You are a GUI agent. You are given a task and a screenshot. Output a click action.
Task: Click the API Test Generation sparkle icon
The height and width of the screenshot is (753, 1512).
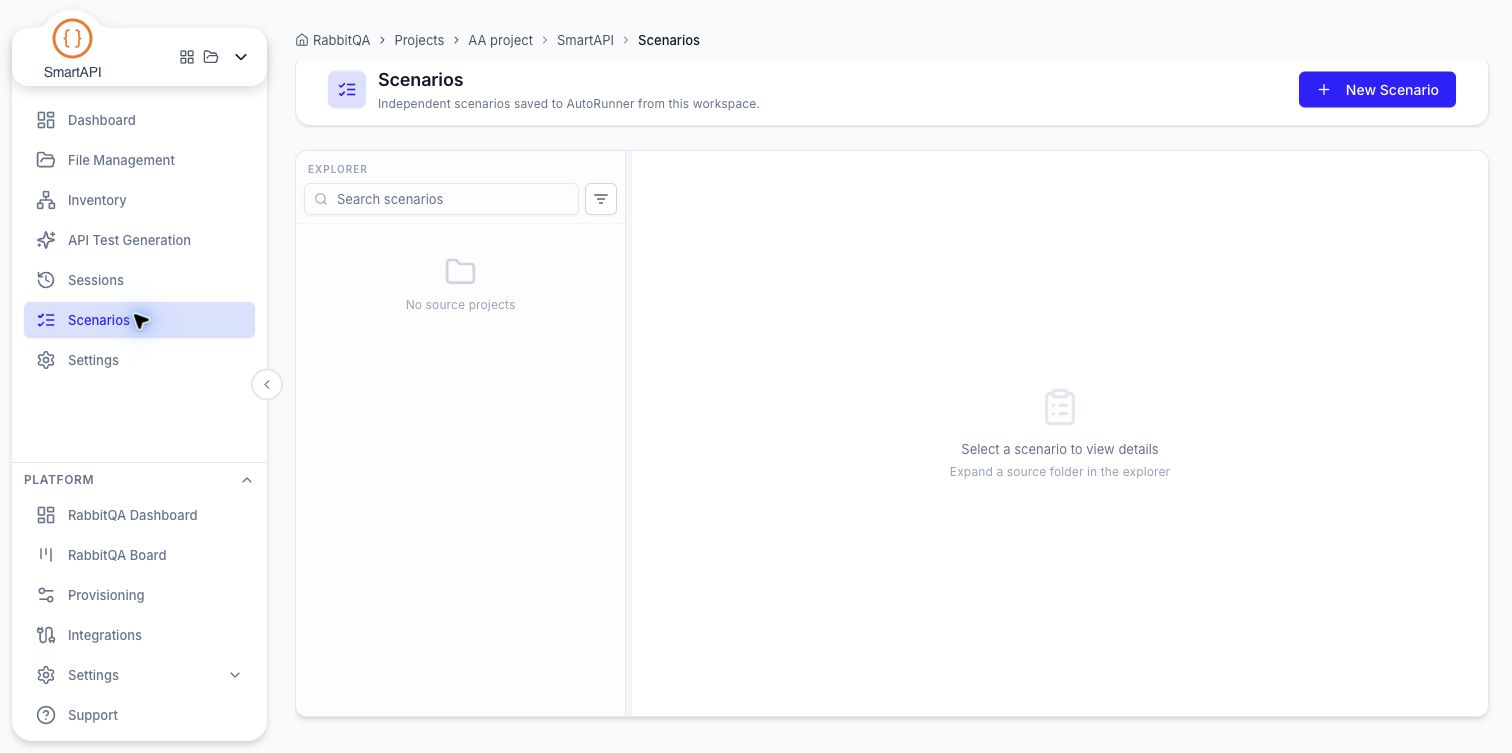[x=46, y=240]
